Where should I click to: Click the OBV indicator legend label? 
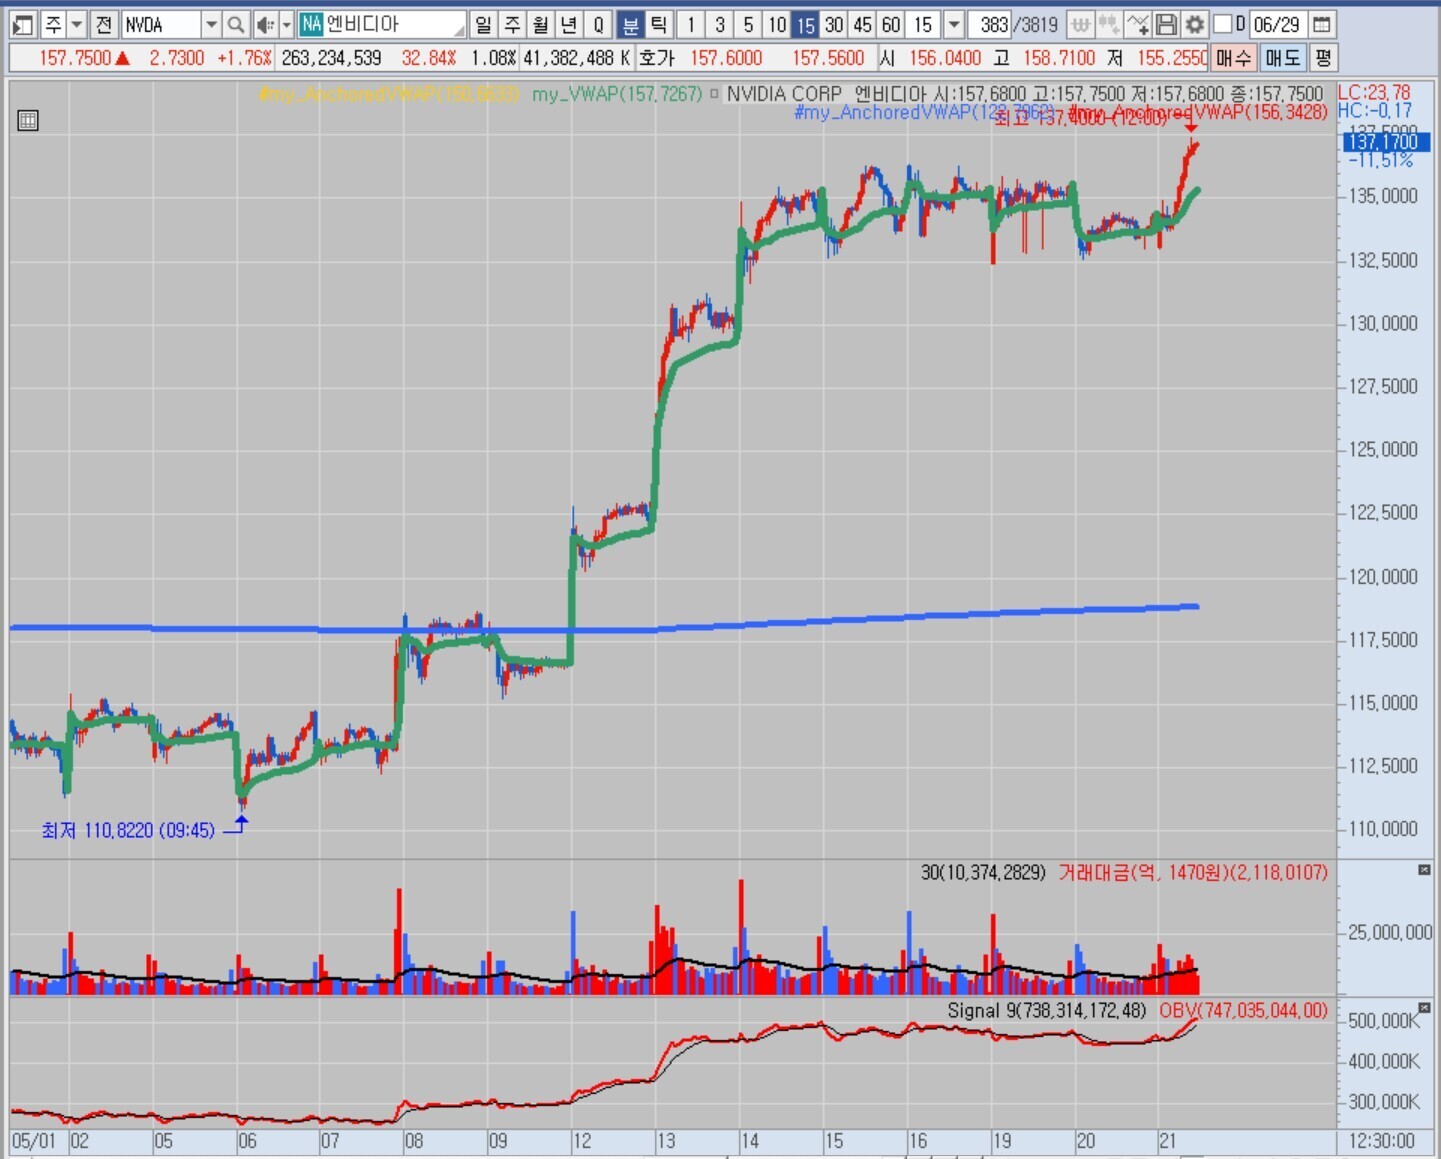[1243, 1011]
